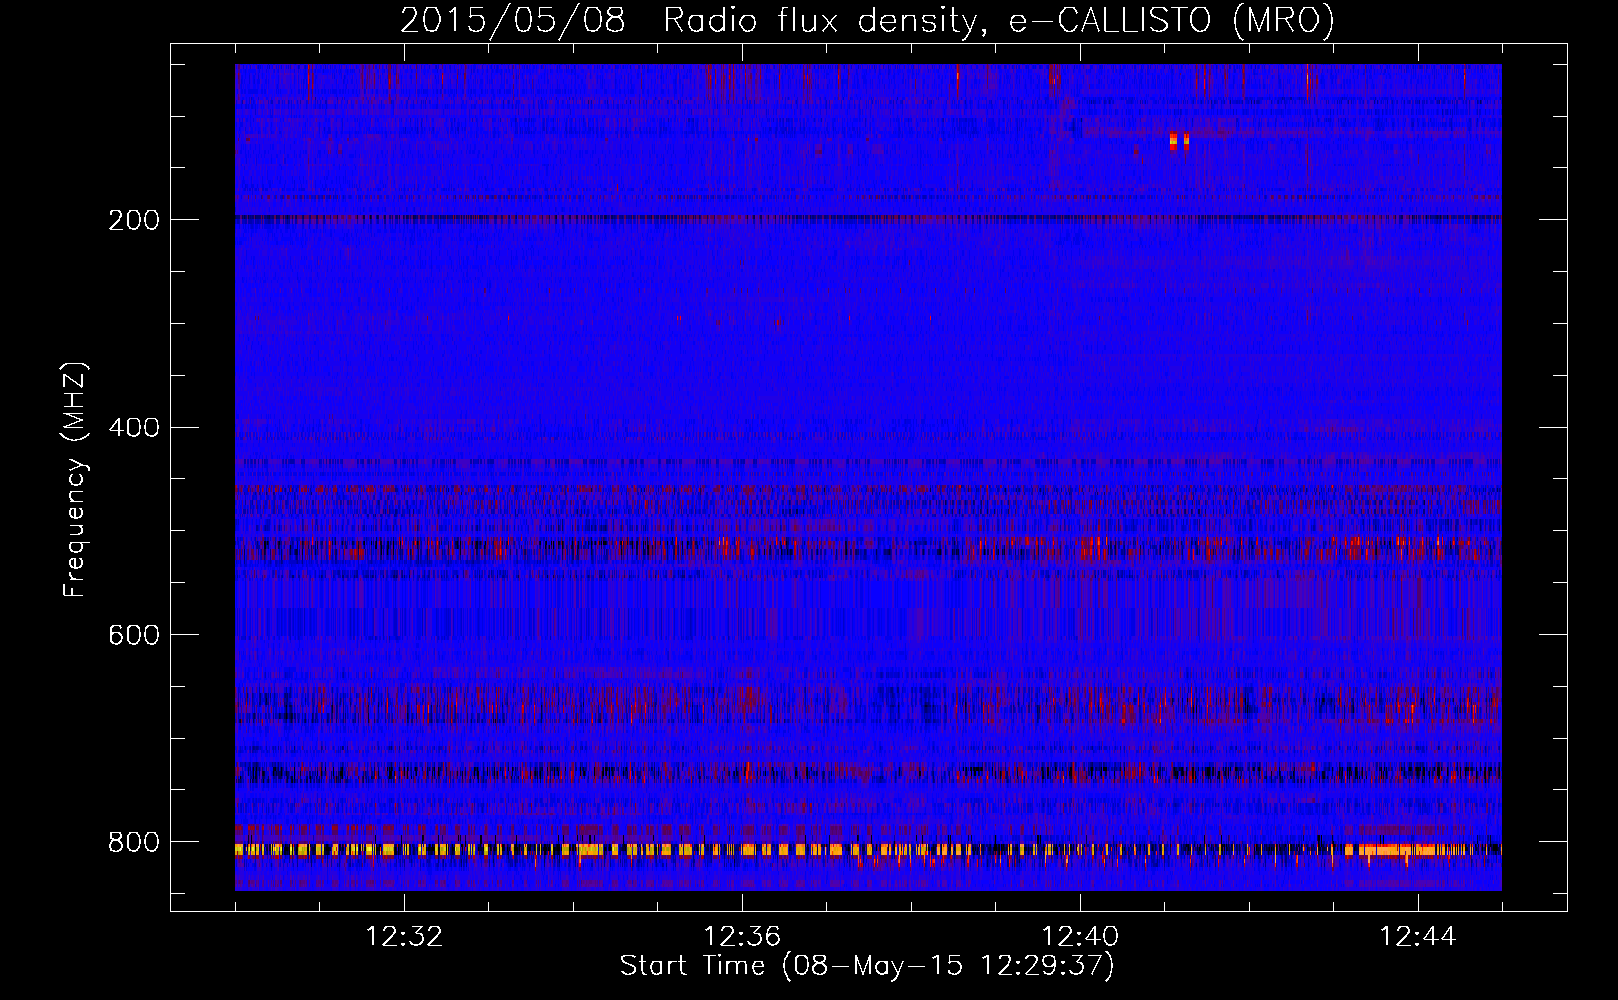Screen dimensions: 1618x1000
Task: Click the 12:32 time axis label
Action: (x=404, y=937)
